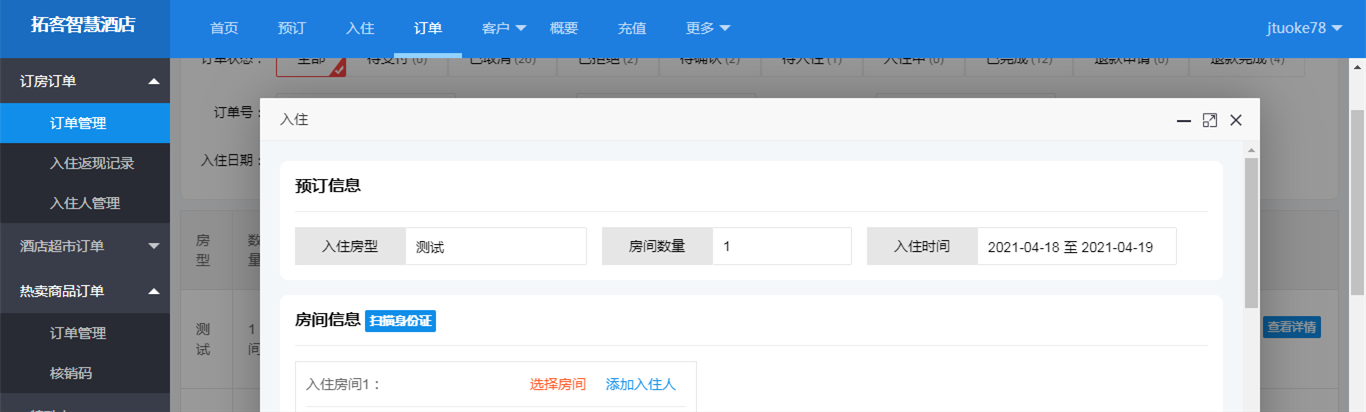Expand the 酒店超市订单 sidebar section
1366x412 pixels.
[x=85, y=245]
